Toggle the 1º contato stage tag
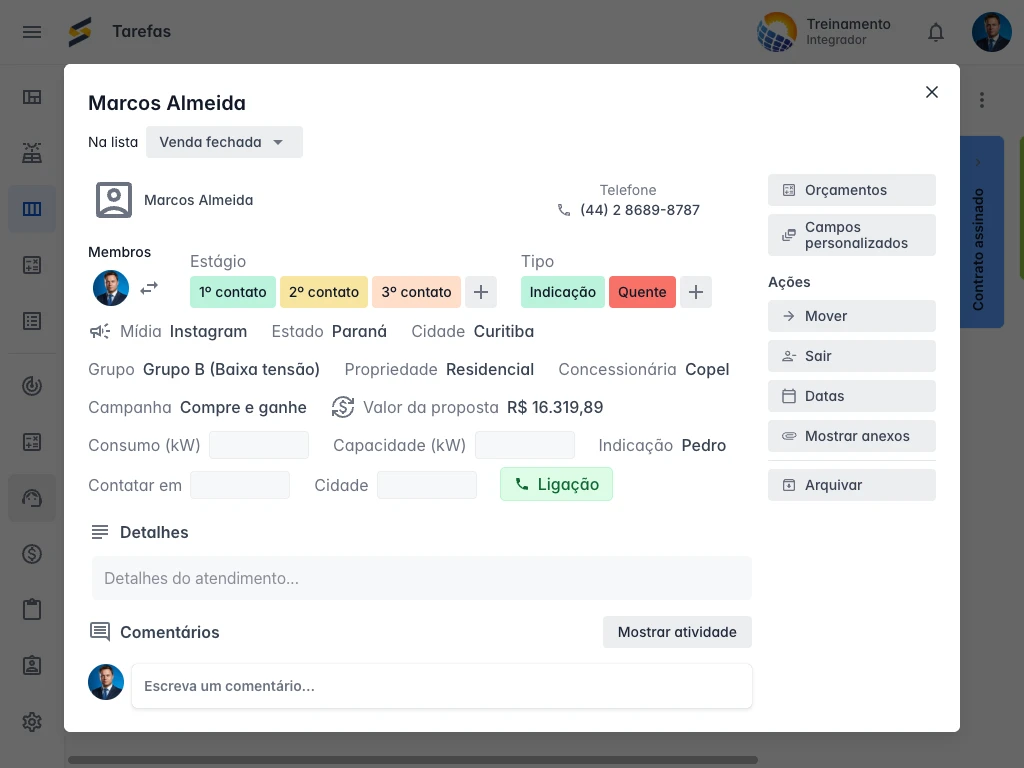The image size is (1024, 768). click(x=232, y=292)
